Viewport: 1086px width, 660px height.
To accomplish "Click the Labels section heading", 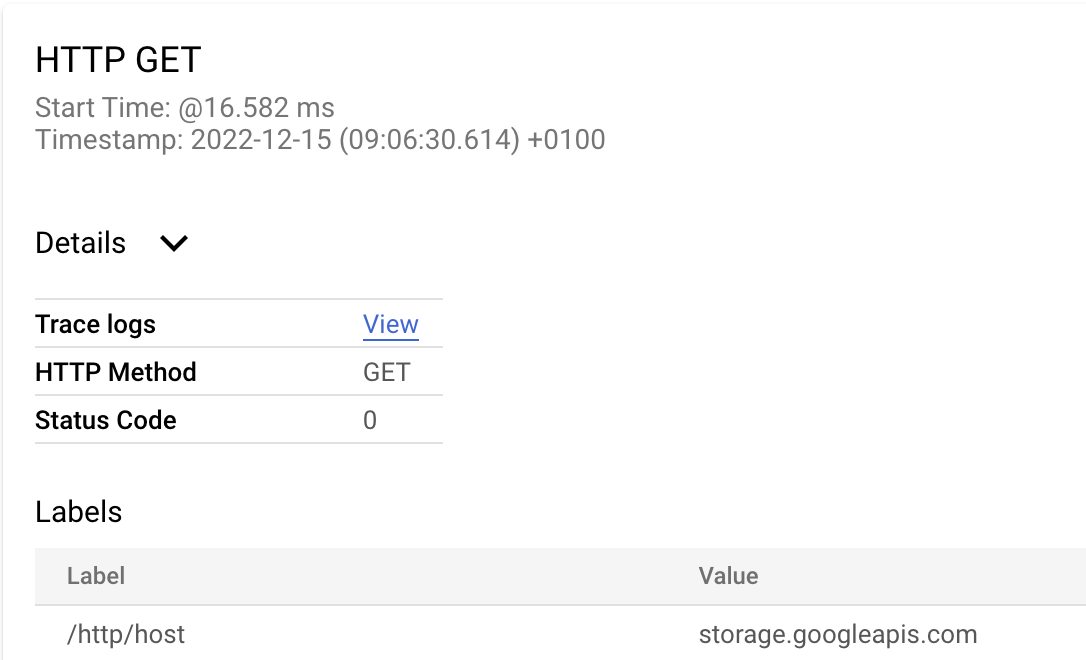I will click(x=78, y=512).
